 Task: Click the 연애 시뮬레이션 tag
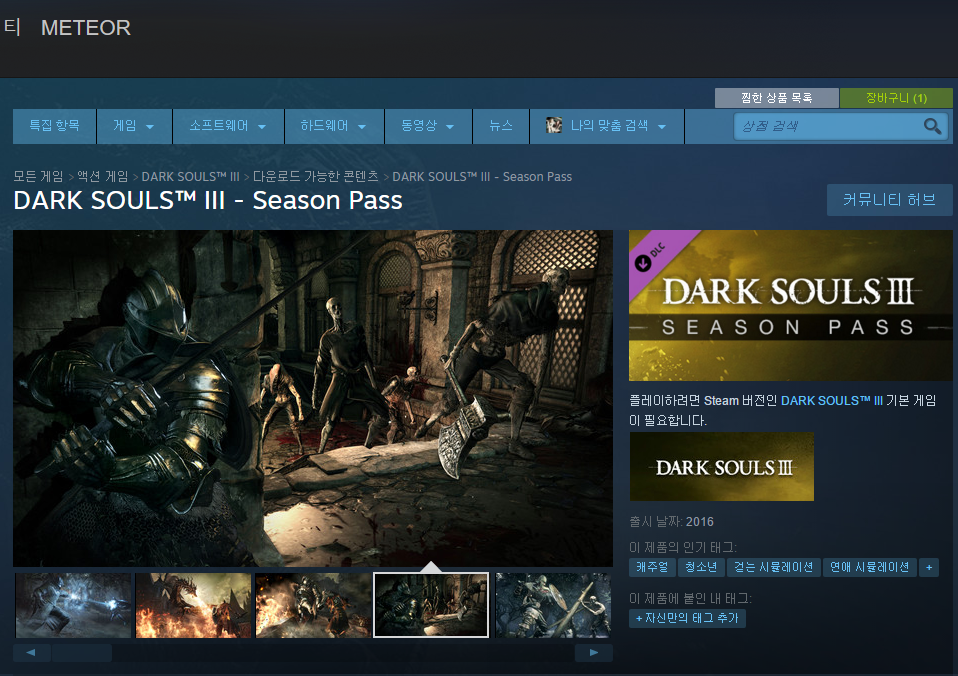pos(869,567)
